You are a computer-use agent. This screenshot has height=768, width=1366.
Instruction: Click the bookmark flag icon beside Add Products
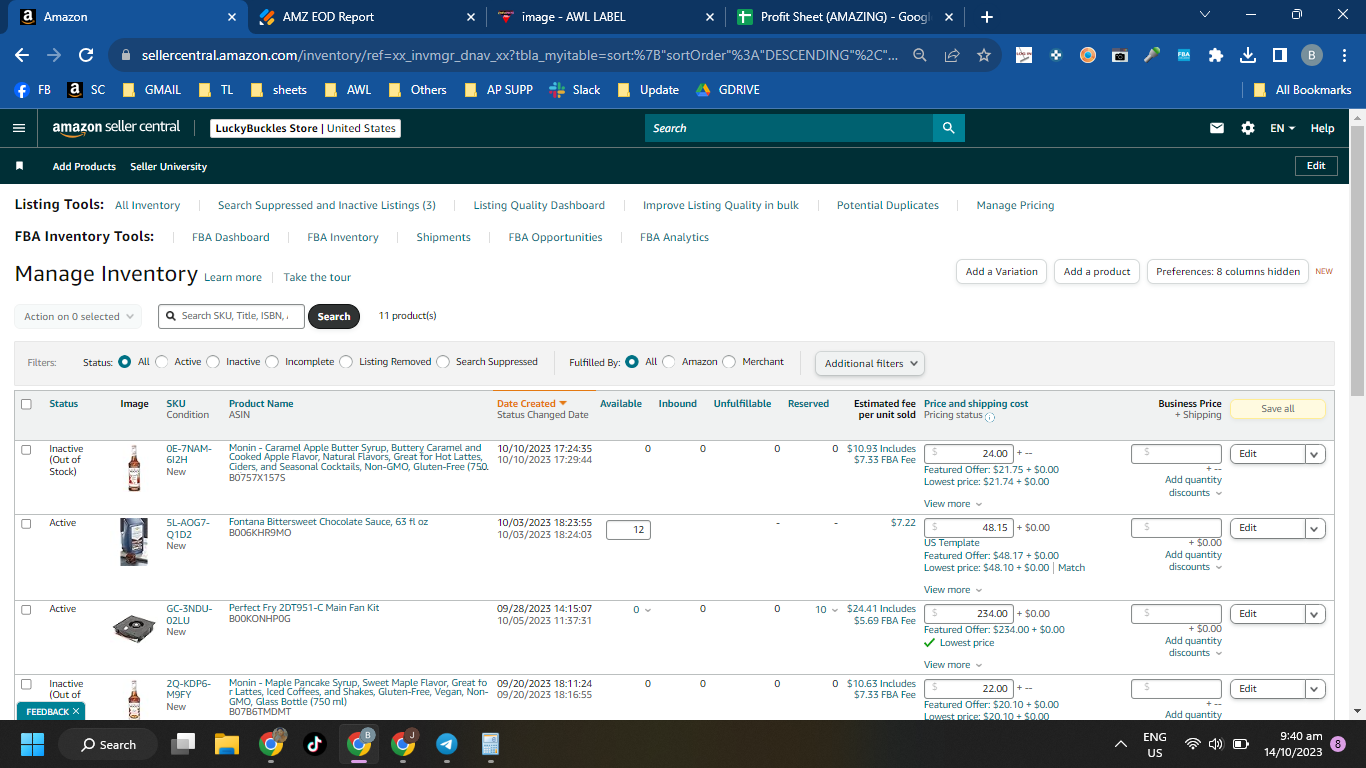19,166
